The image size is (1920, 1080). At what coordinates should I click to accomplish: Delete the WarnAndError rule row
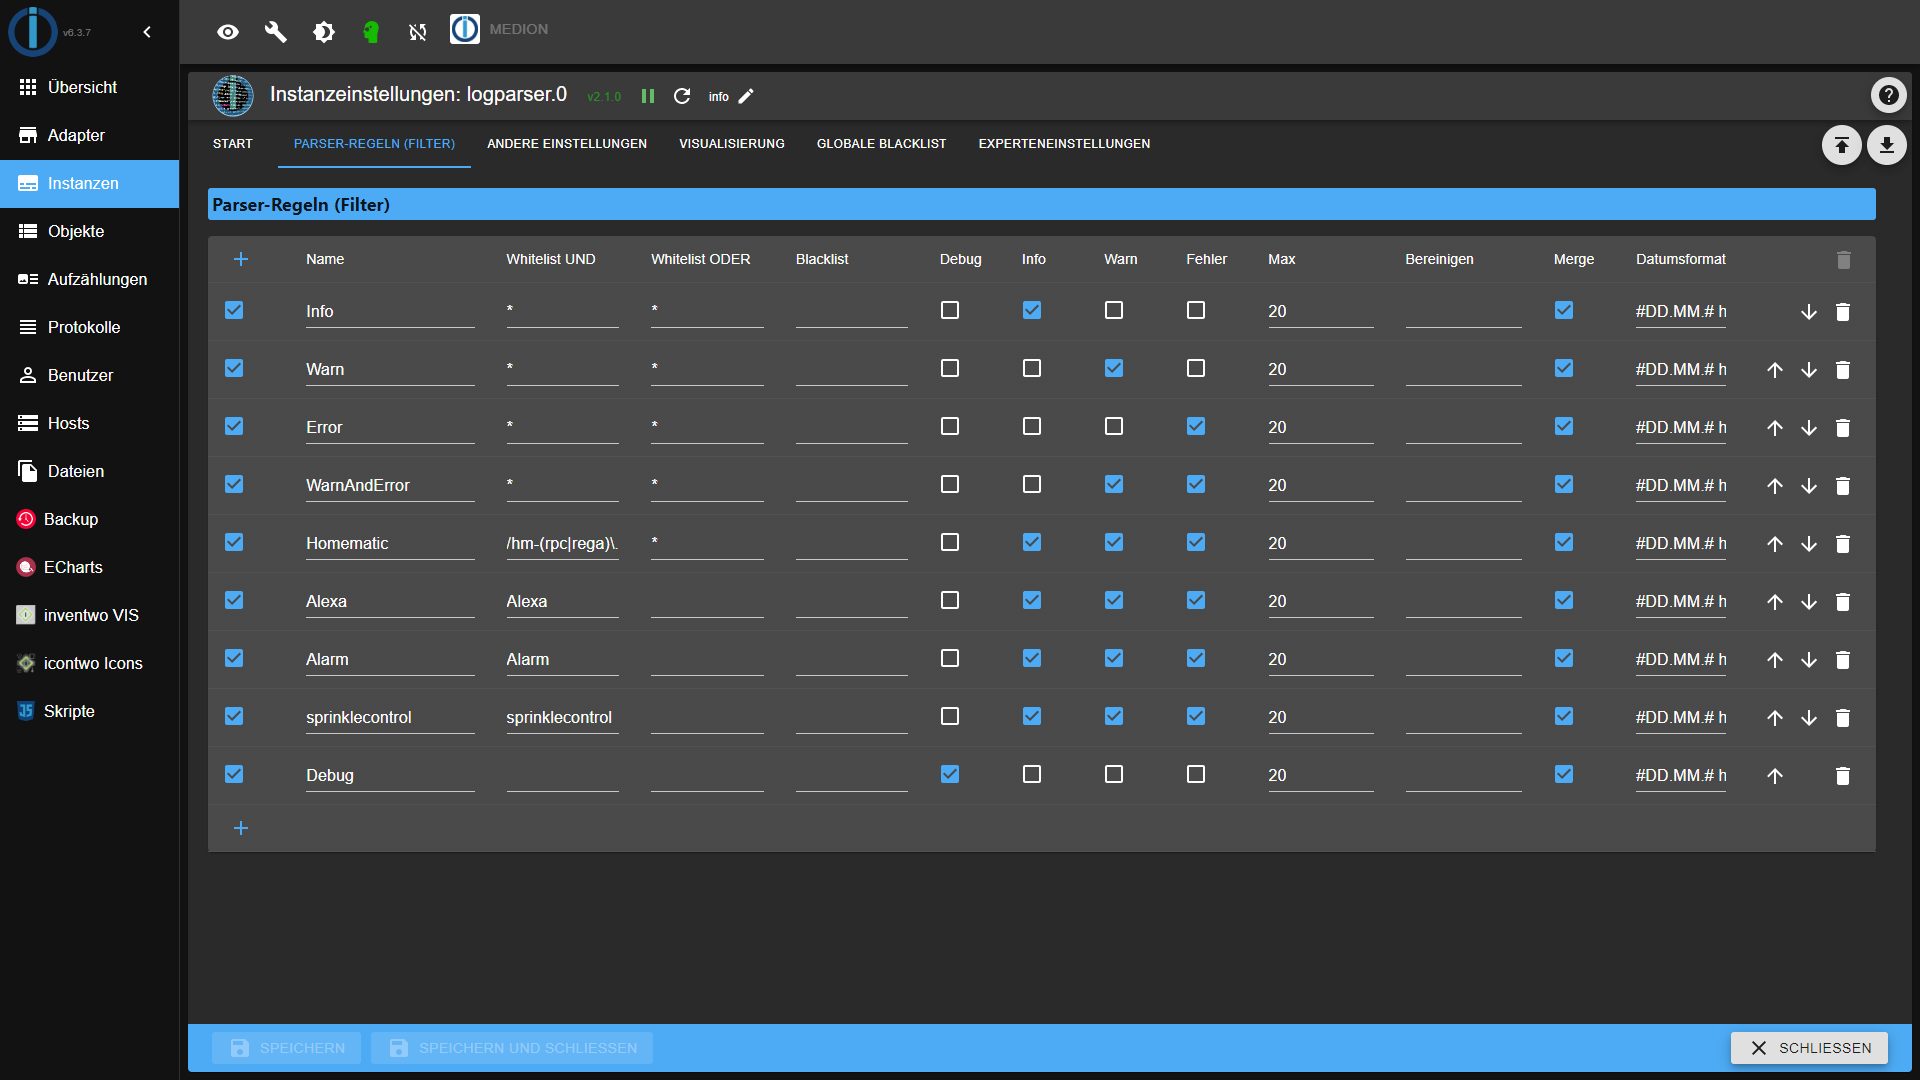(x=1843, y=486)
